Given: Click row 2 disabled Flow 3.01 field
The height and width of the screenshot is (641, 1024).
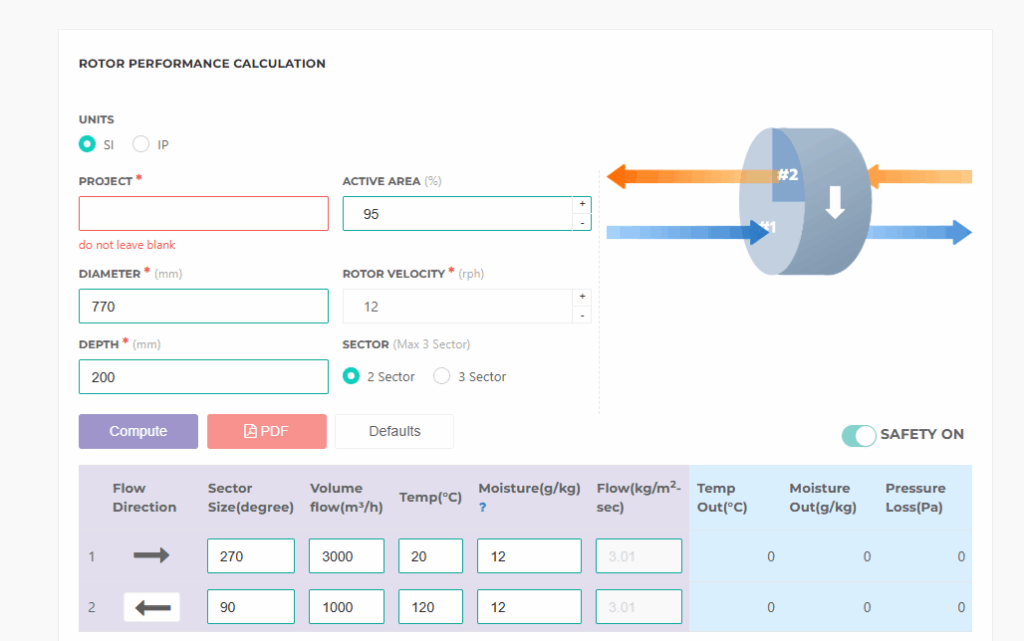Looking at the screenshot, I should pos(639,607).
